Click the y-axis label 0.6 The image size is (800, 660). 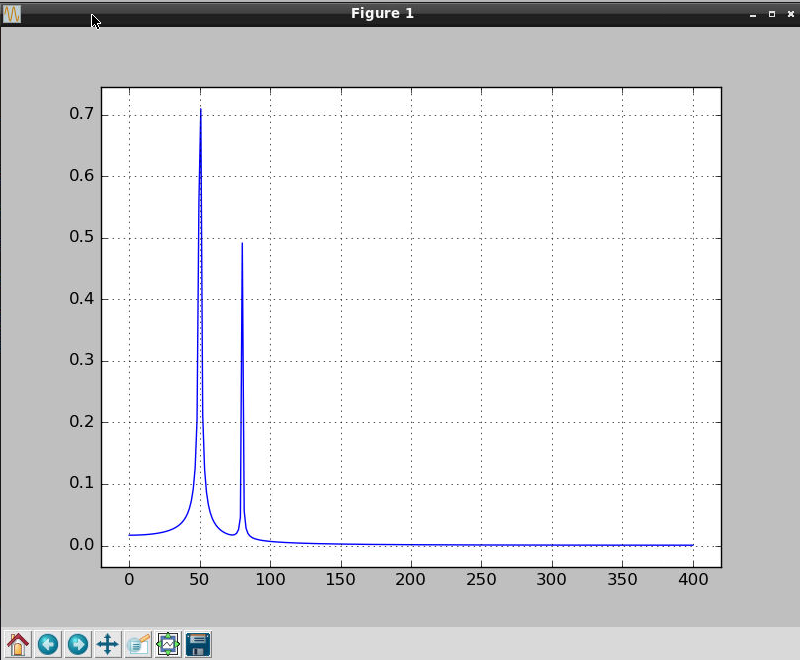pyautogui.click(x=82, y=175)
